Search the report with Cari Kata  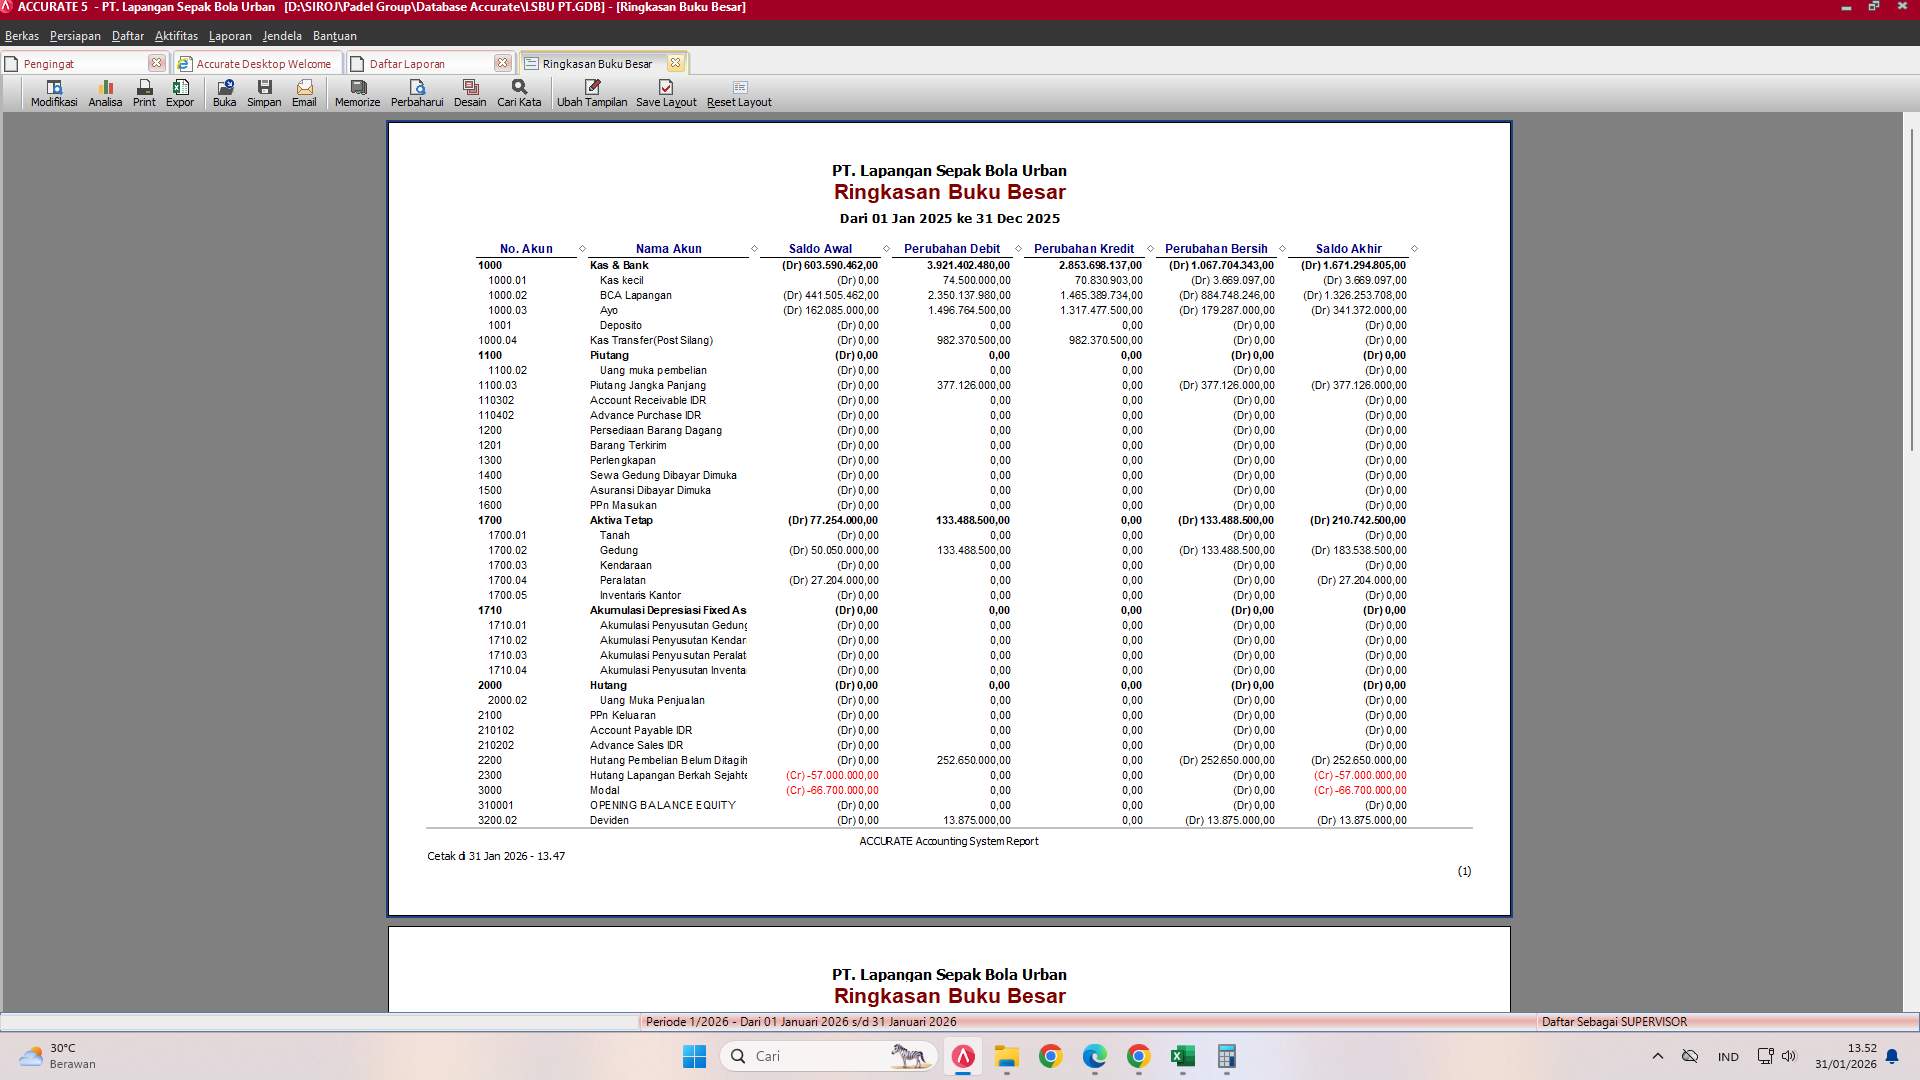tap(517, 93)
